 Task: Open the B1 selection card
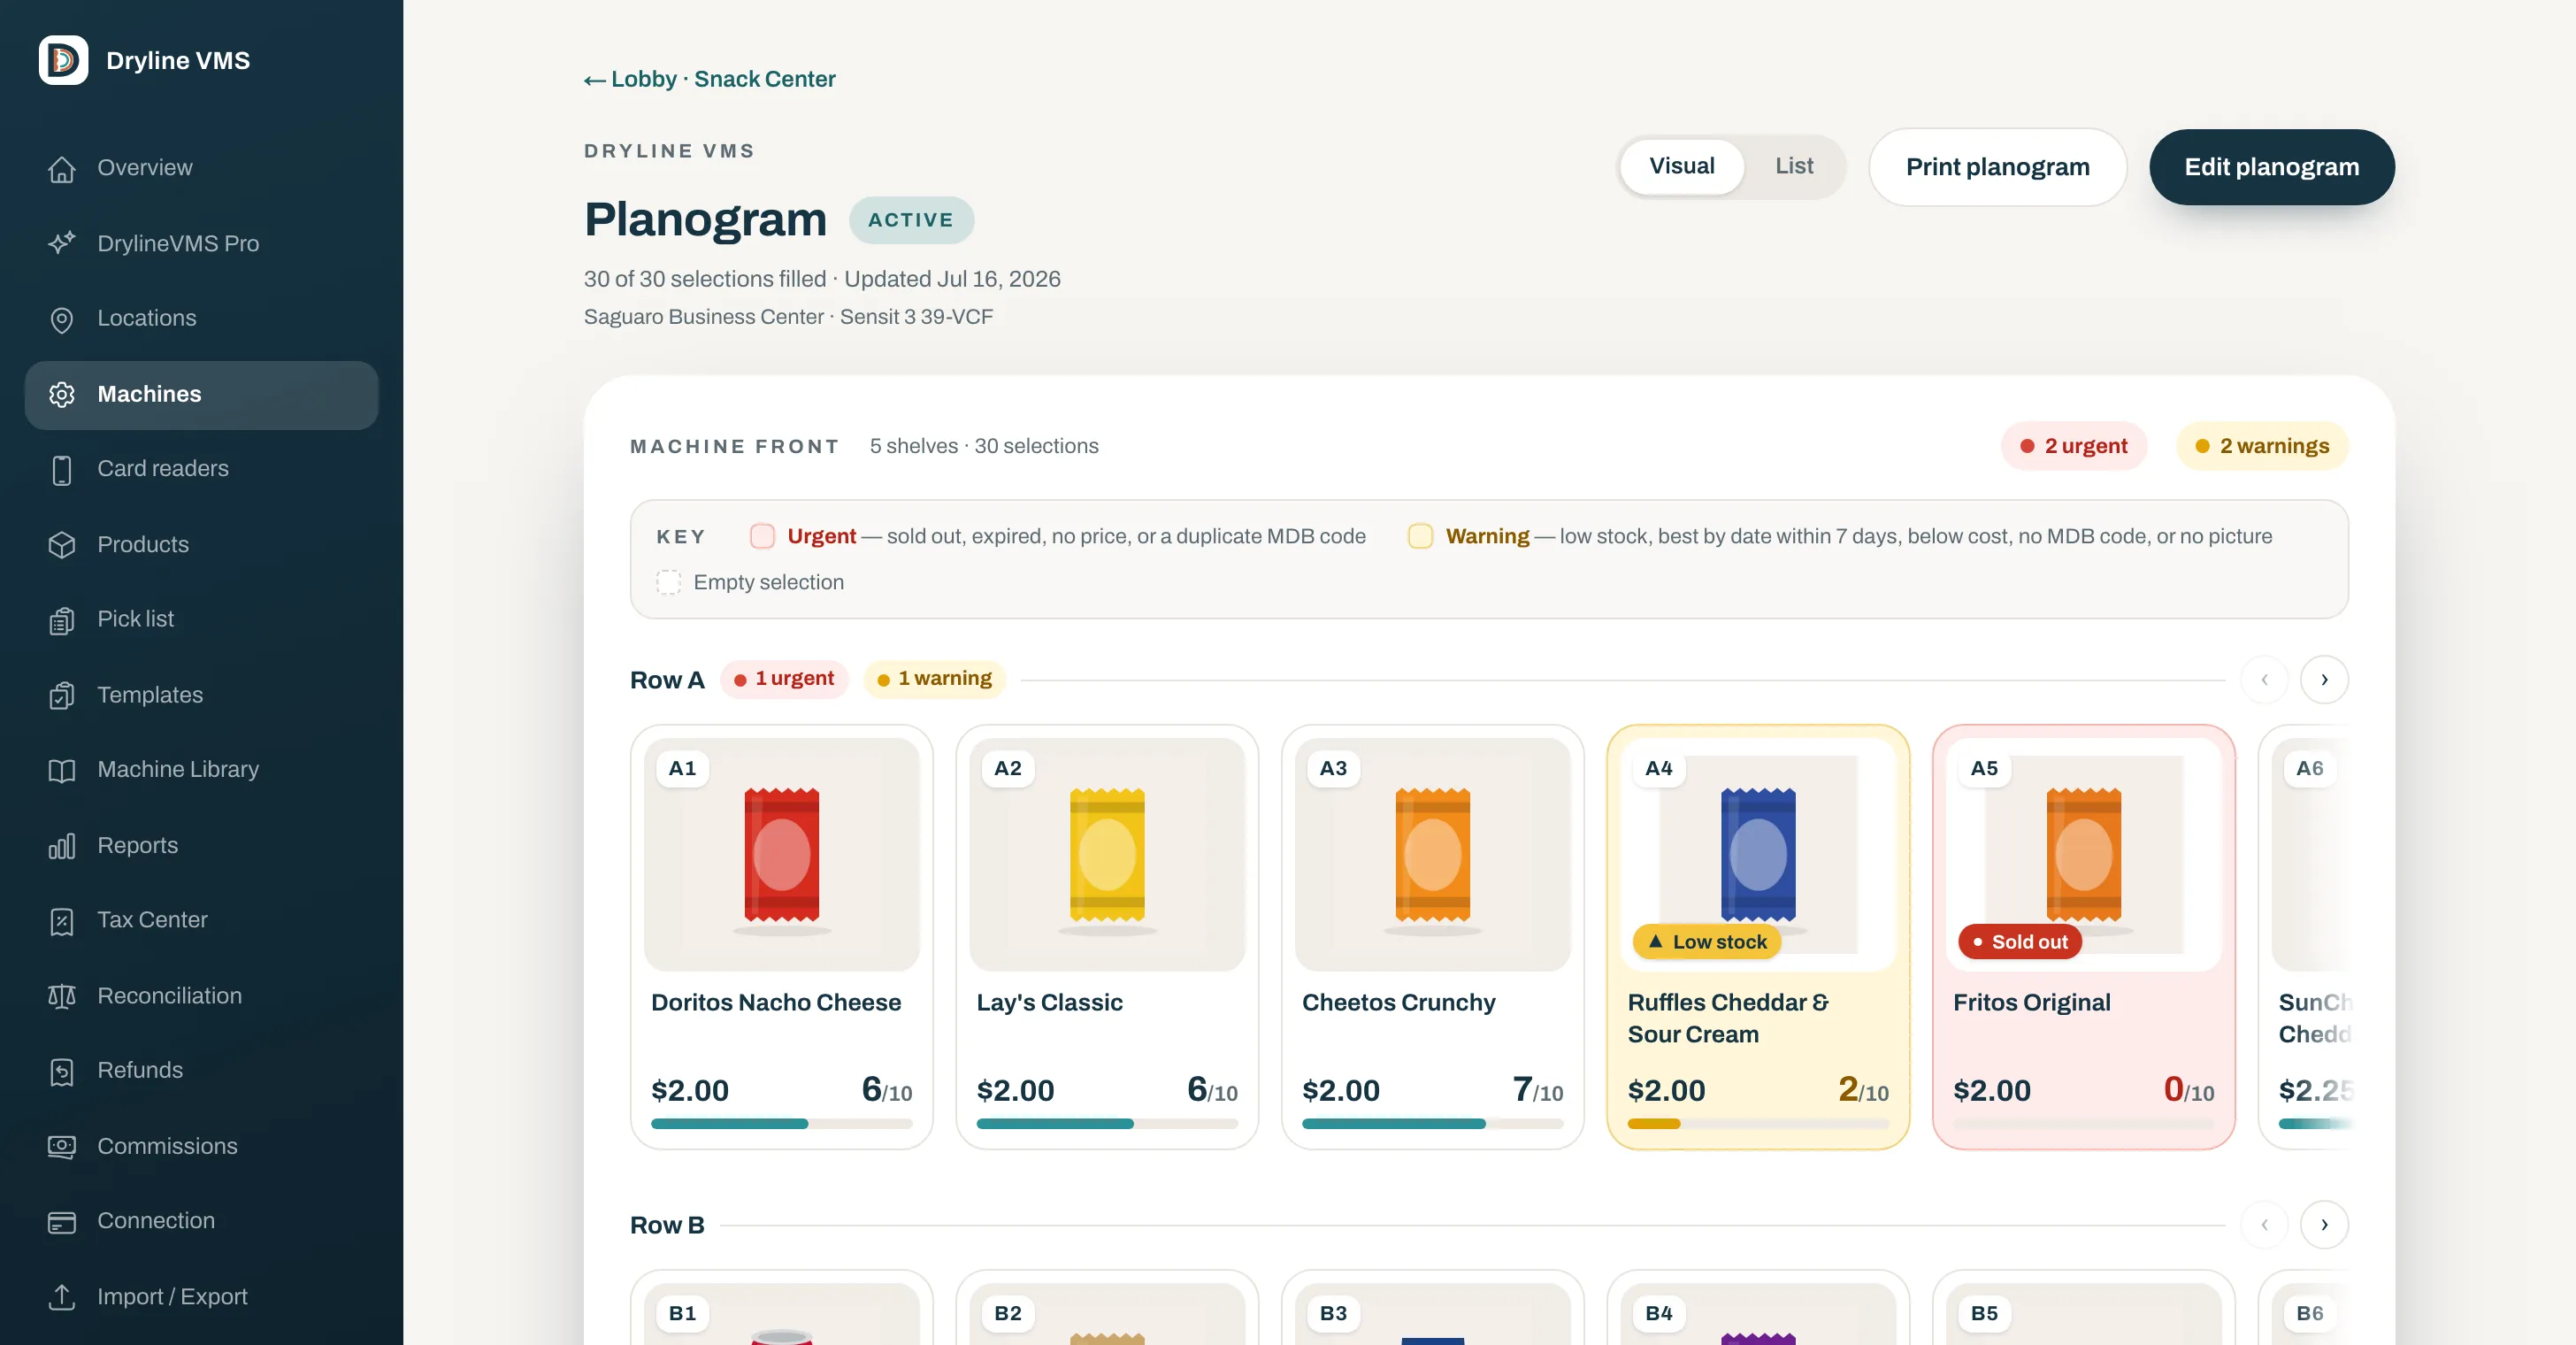[x=781, y=1308]
